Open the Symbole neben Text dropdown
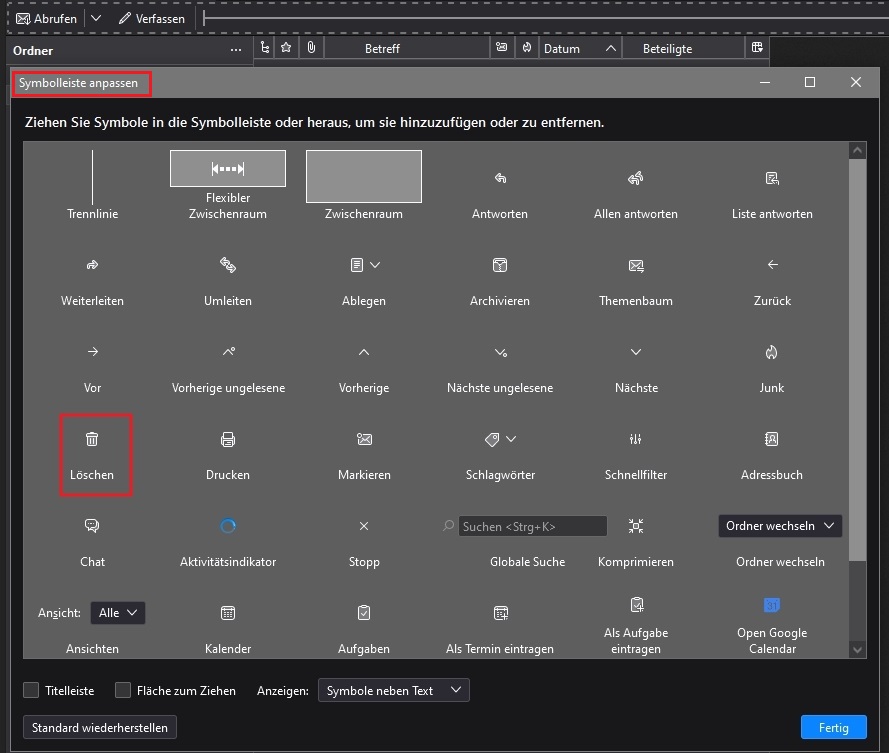Viewport: 889px width, 753px height. (x=393, y=690)
